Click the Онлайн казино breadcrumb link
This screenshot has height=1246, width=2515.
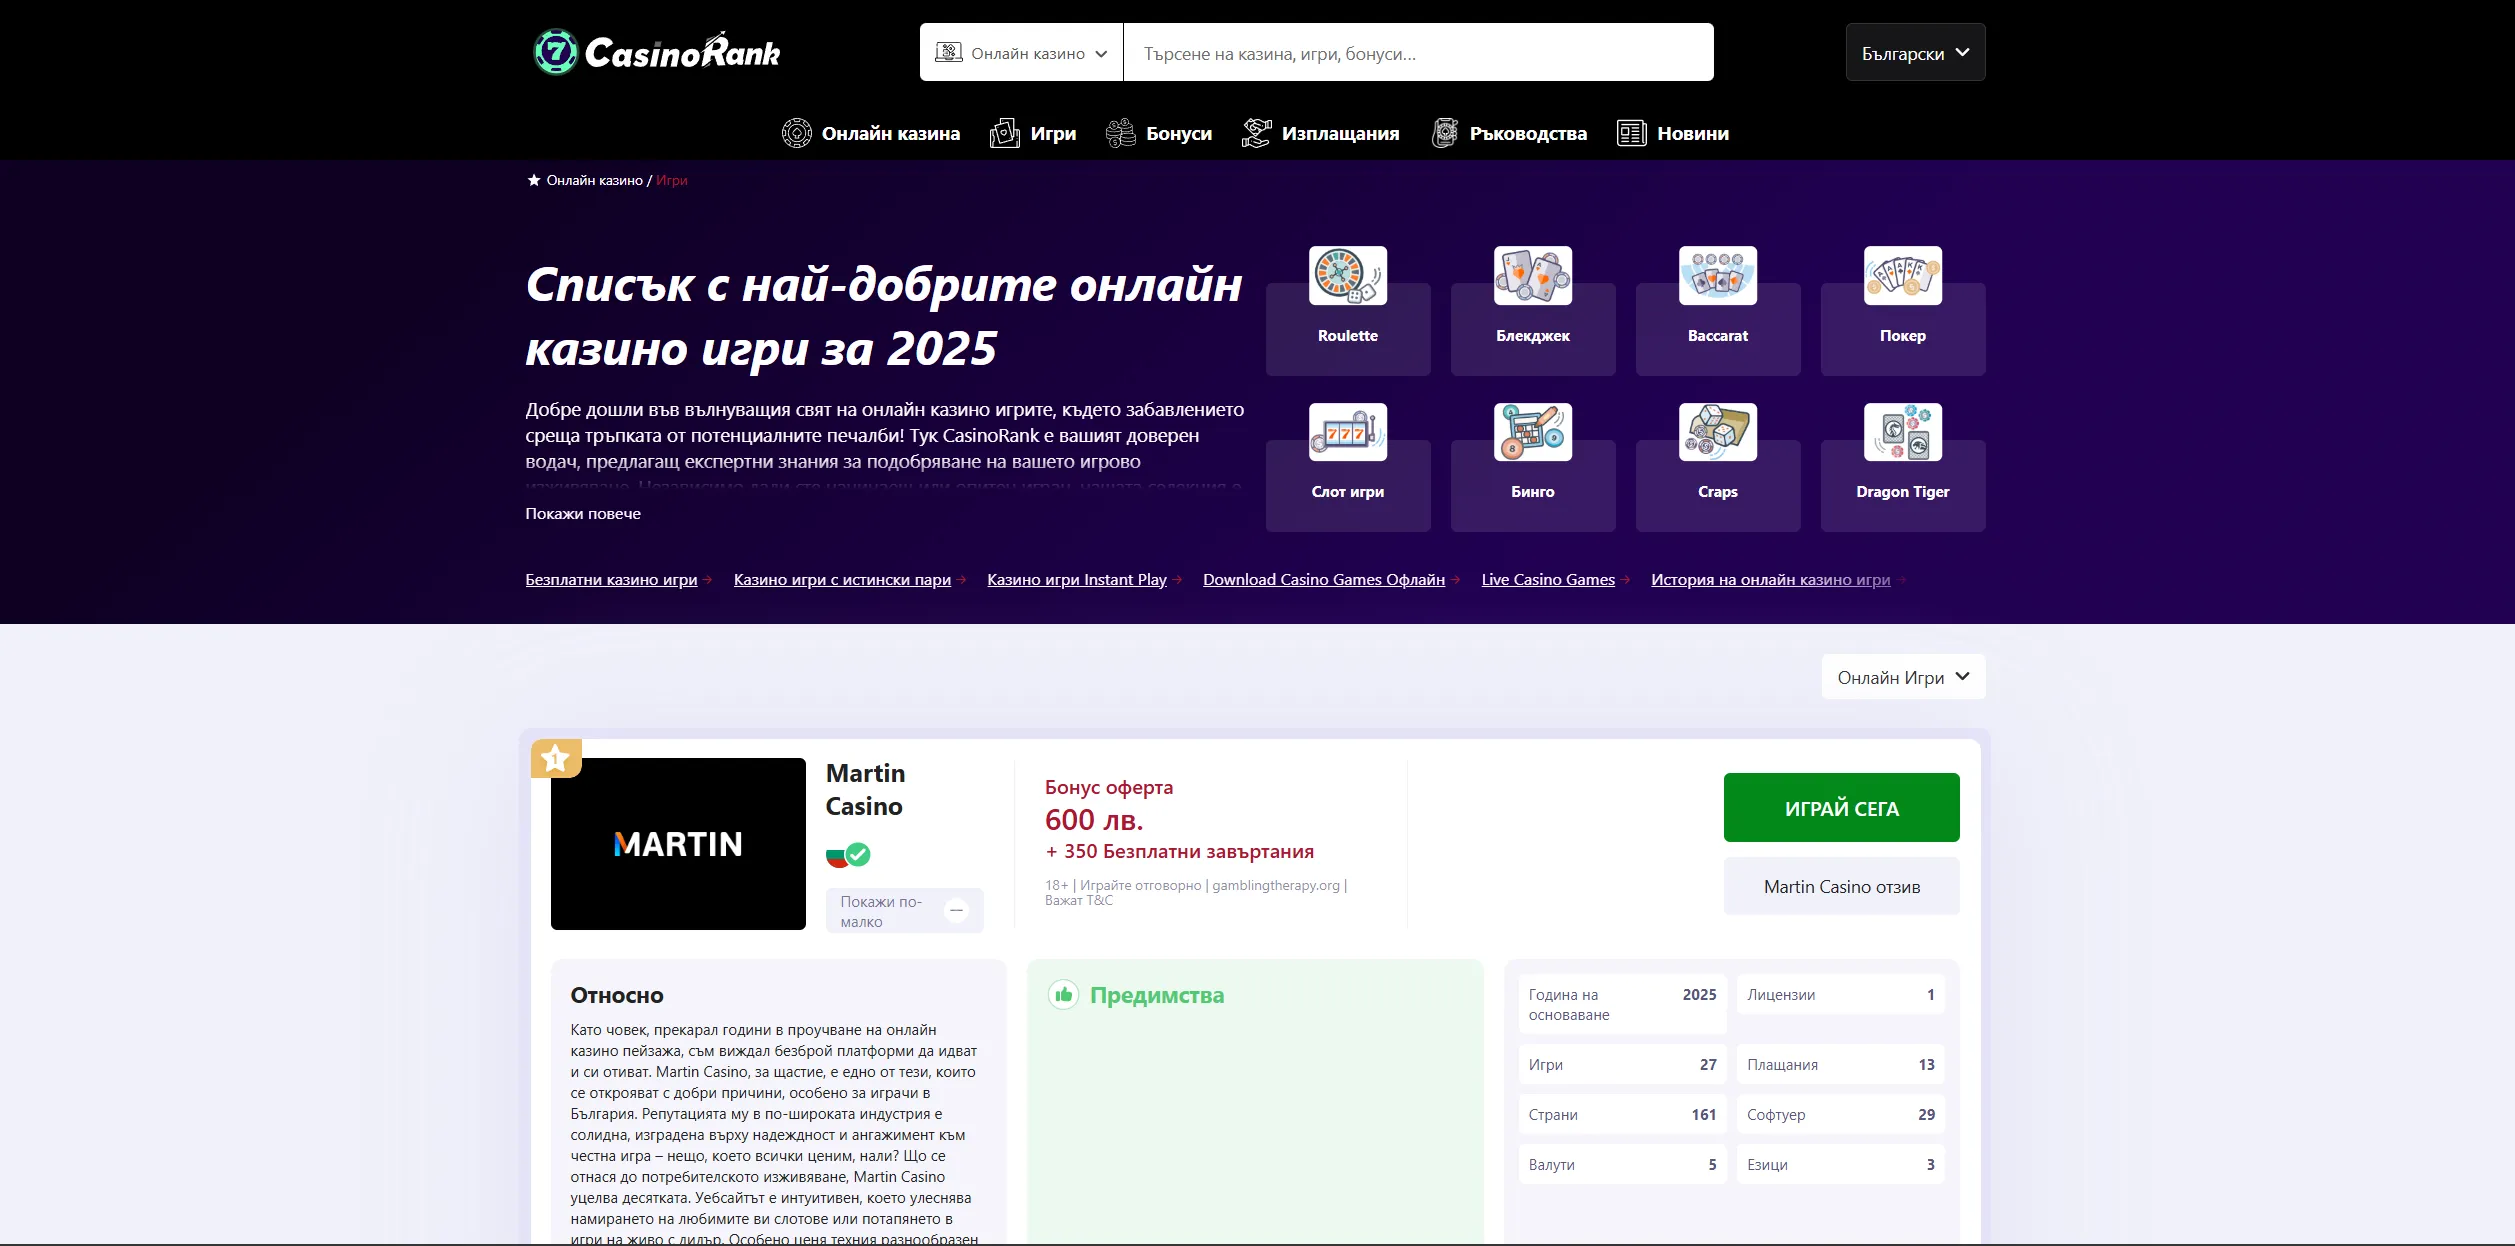click(594, 180)
